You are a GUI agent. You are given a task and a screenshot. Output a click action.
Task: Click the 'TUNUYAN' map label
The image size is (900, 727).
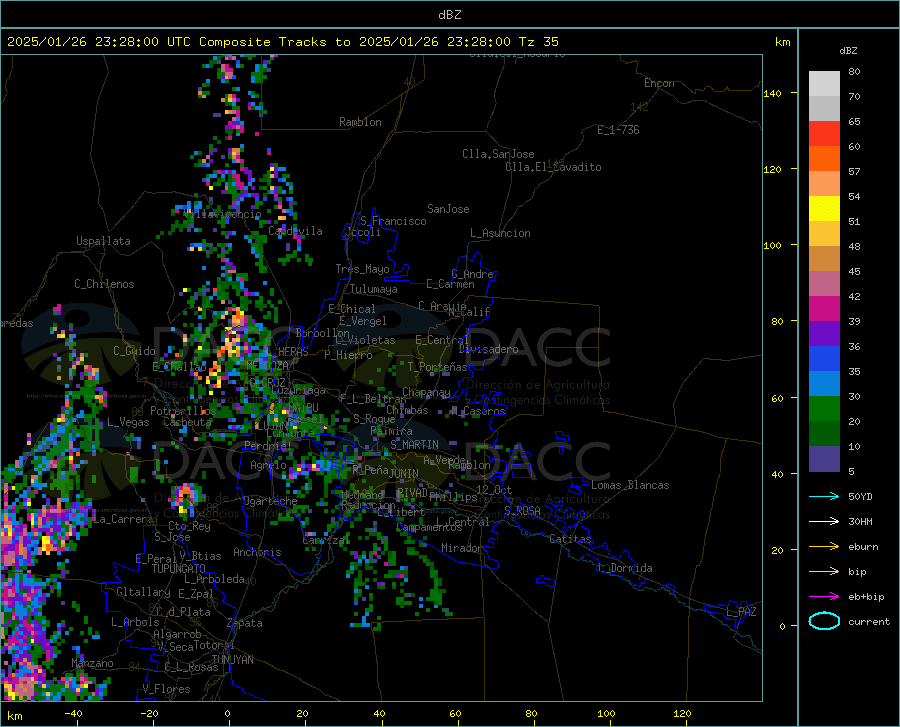(x=232, y=660)
